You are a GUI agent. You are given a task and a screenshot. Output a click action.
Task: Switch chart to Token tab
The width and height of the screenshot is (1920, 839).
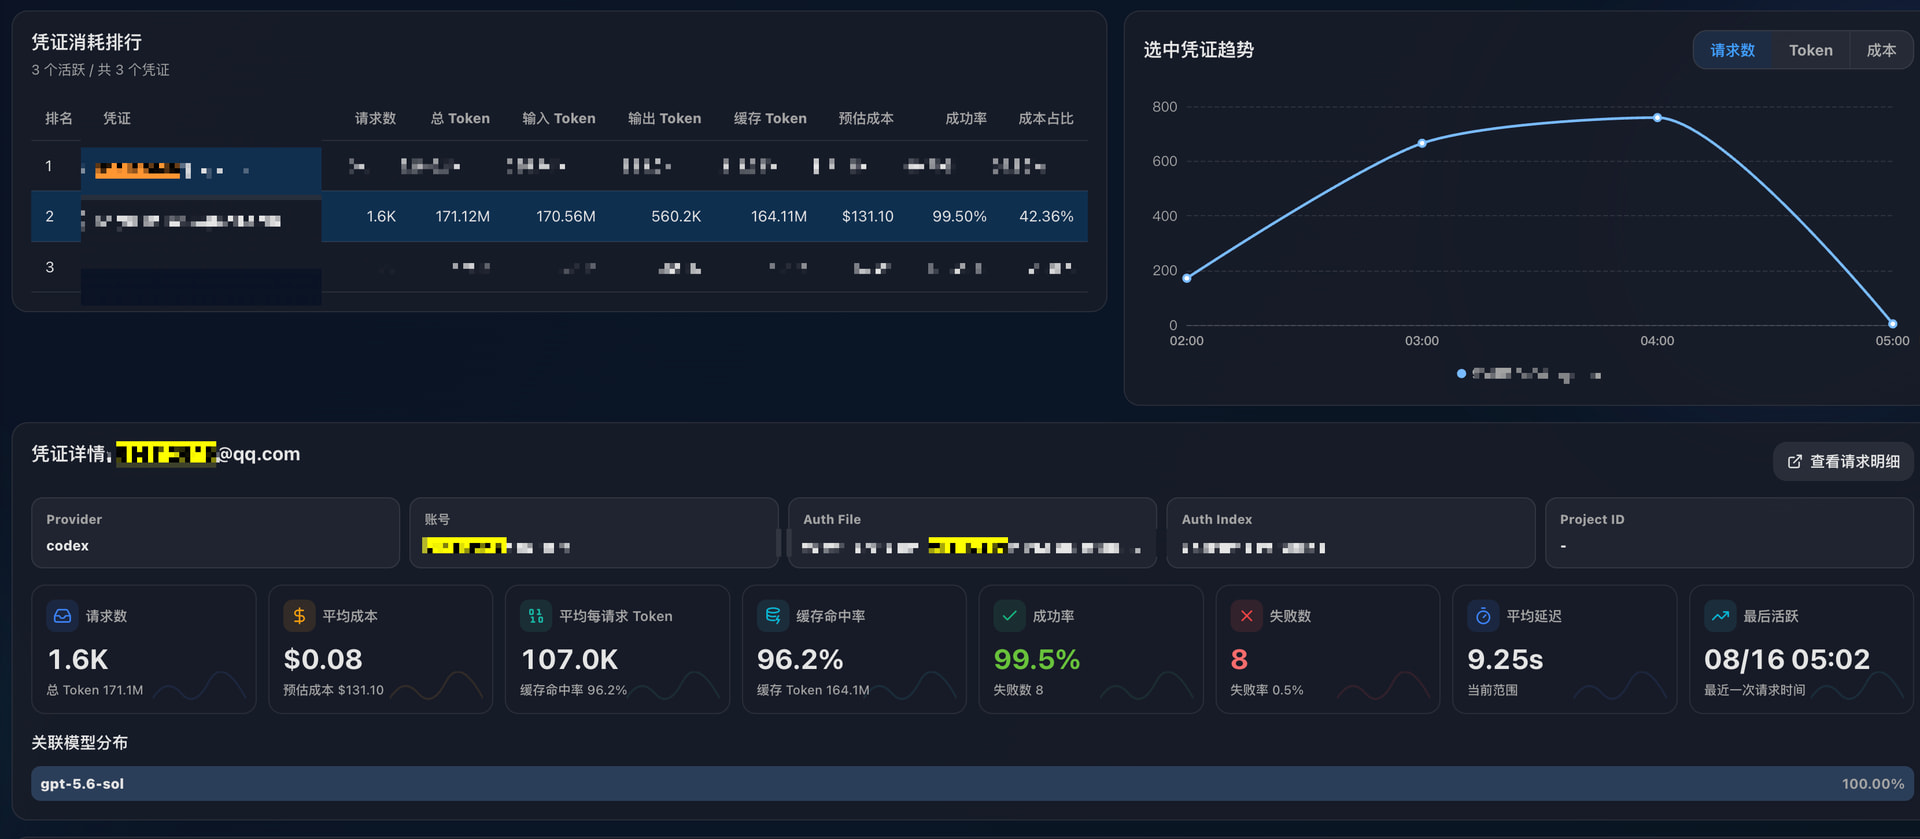[1810, 50]
